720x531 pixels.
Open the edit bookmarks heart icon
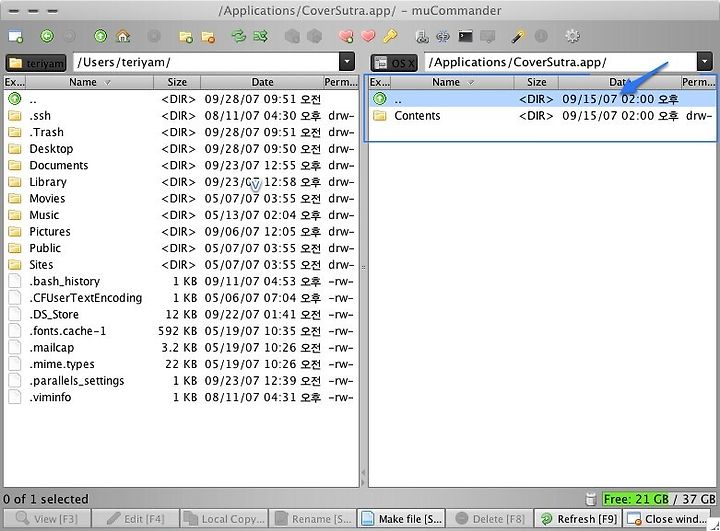368,36
